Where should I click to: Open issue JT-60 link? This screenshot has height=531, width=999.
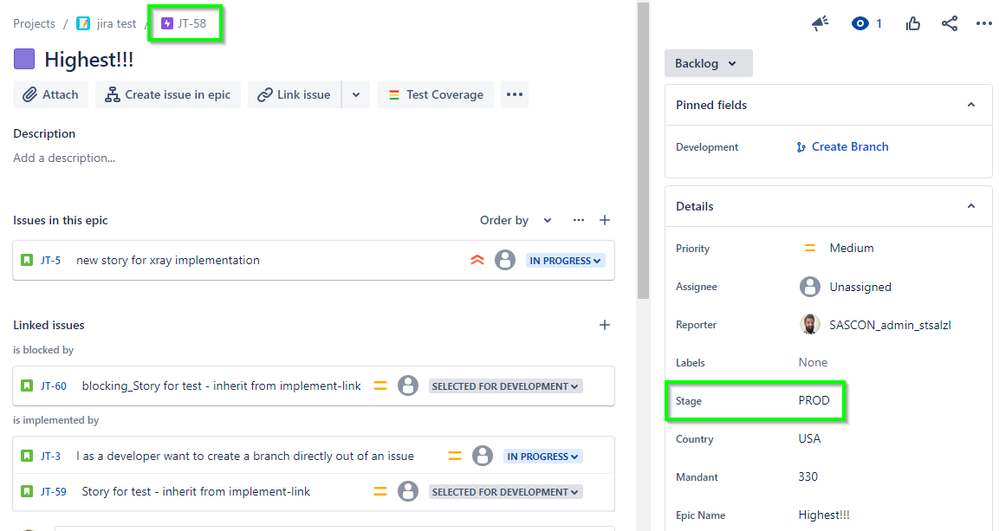coord(54,386)
